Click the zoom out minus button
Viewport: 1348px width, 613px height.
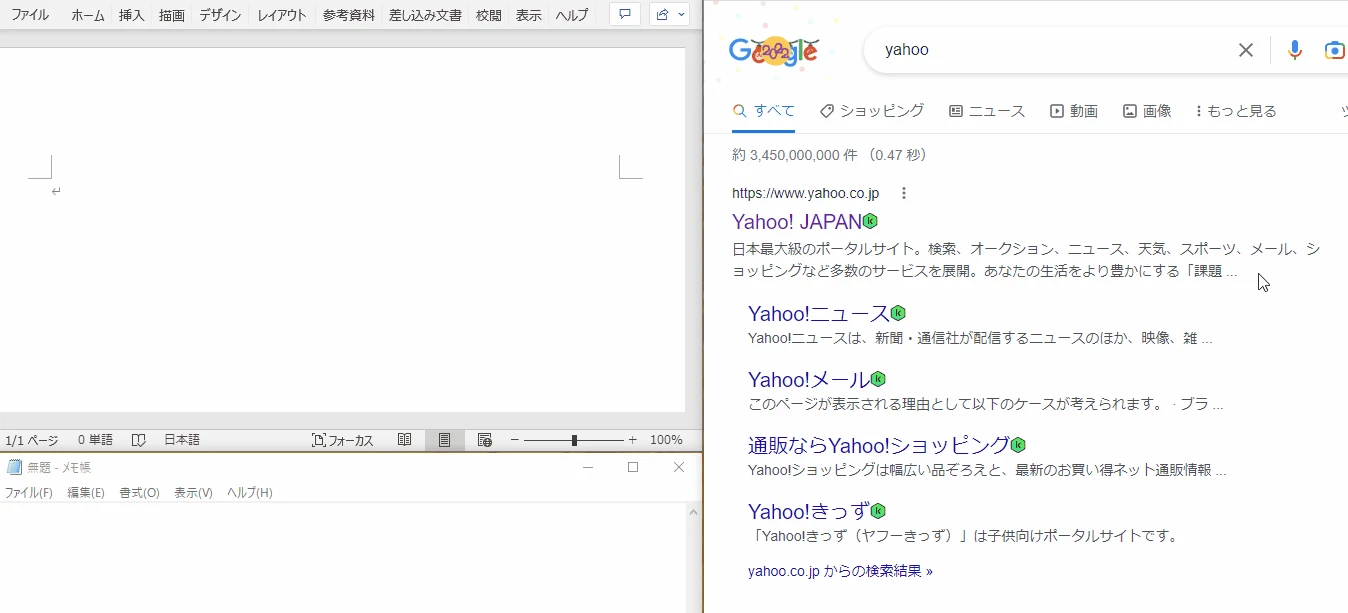[x=515, y=440]
